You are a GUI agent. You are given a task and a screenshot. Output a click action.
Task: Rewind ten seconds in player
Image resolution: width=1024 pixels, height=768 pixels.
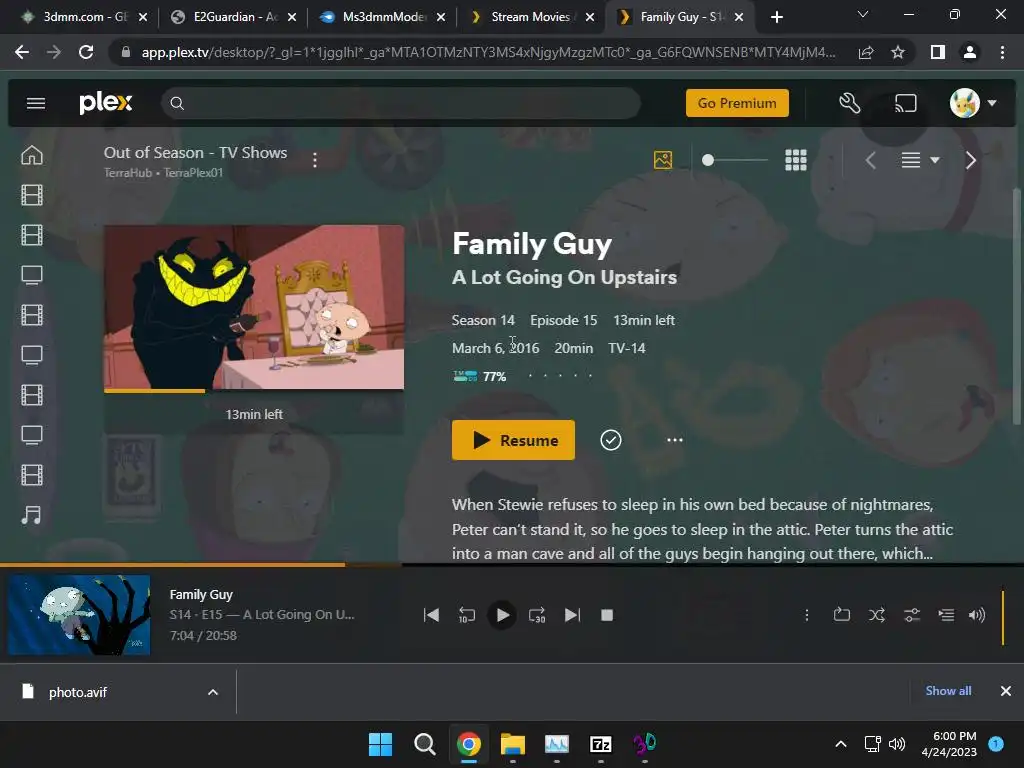[x=466, y=615]
